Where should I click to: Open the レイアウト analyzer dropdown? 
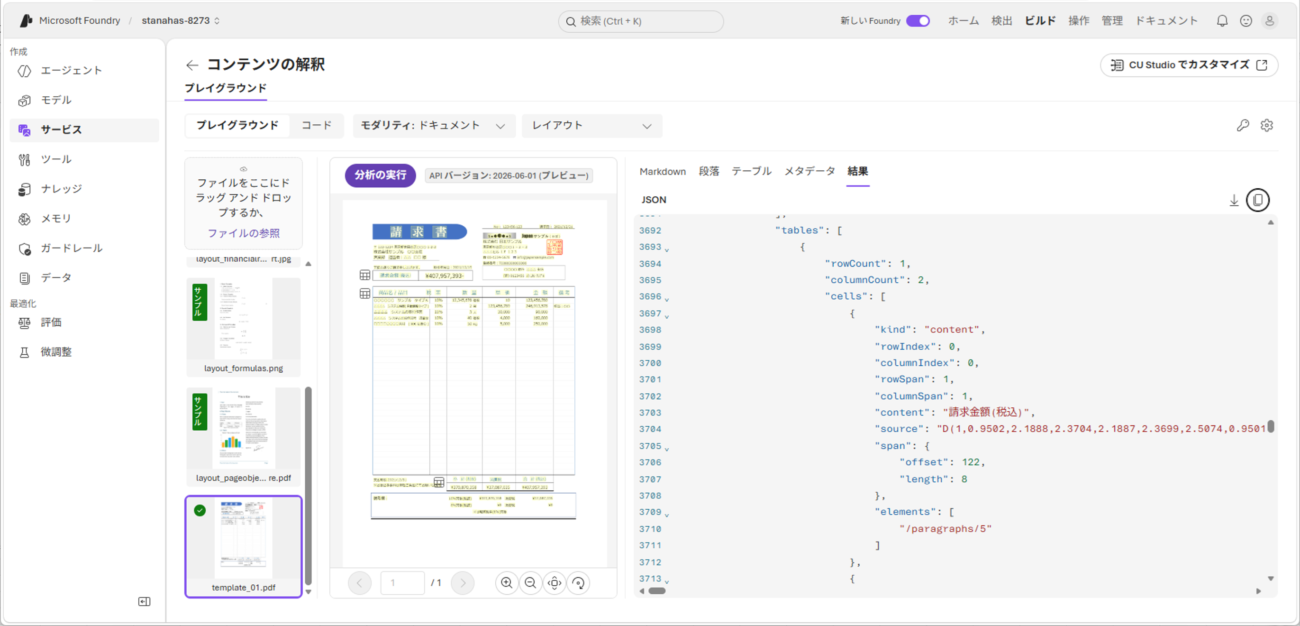point(592,126)
